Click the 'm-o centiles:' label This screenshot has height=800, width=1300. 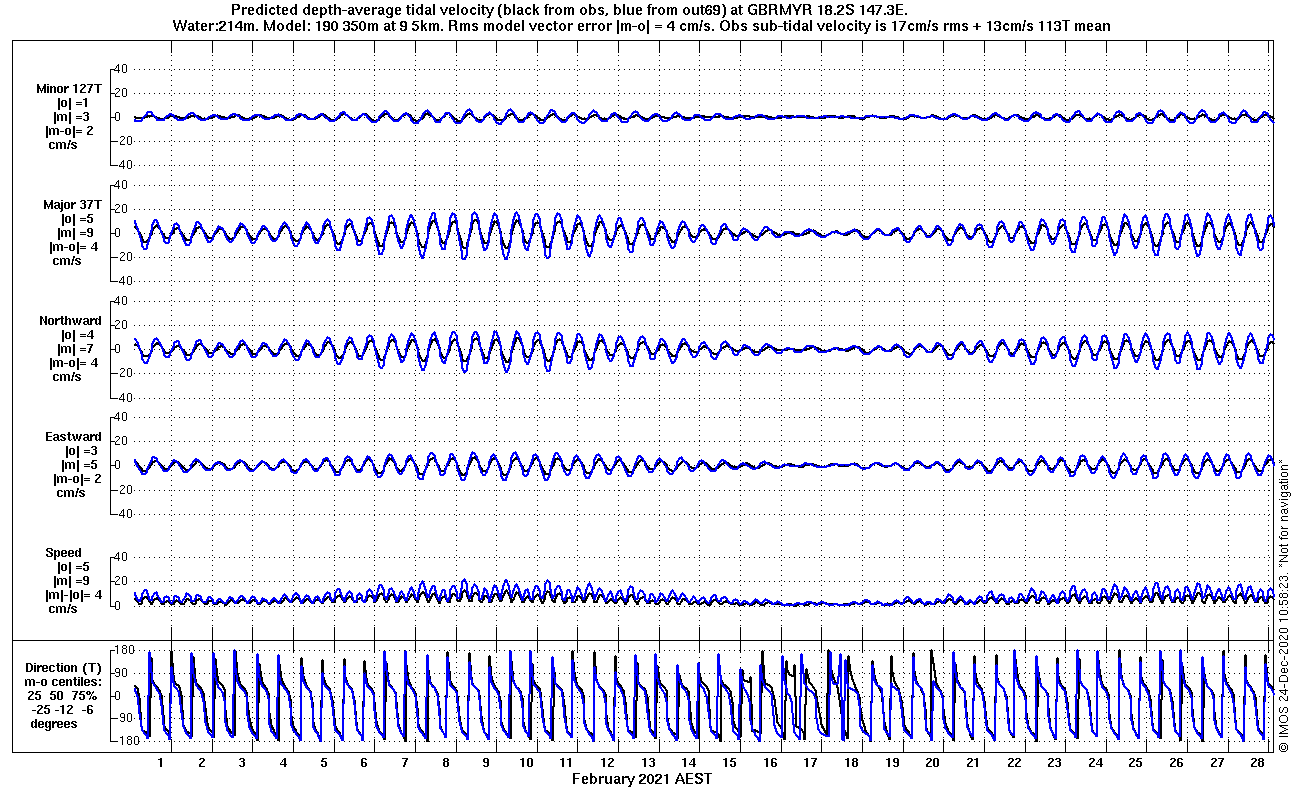pos(64,681)
